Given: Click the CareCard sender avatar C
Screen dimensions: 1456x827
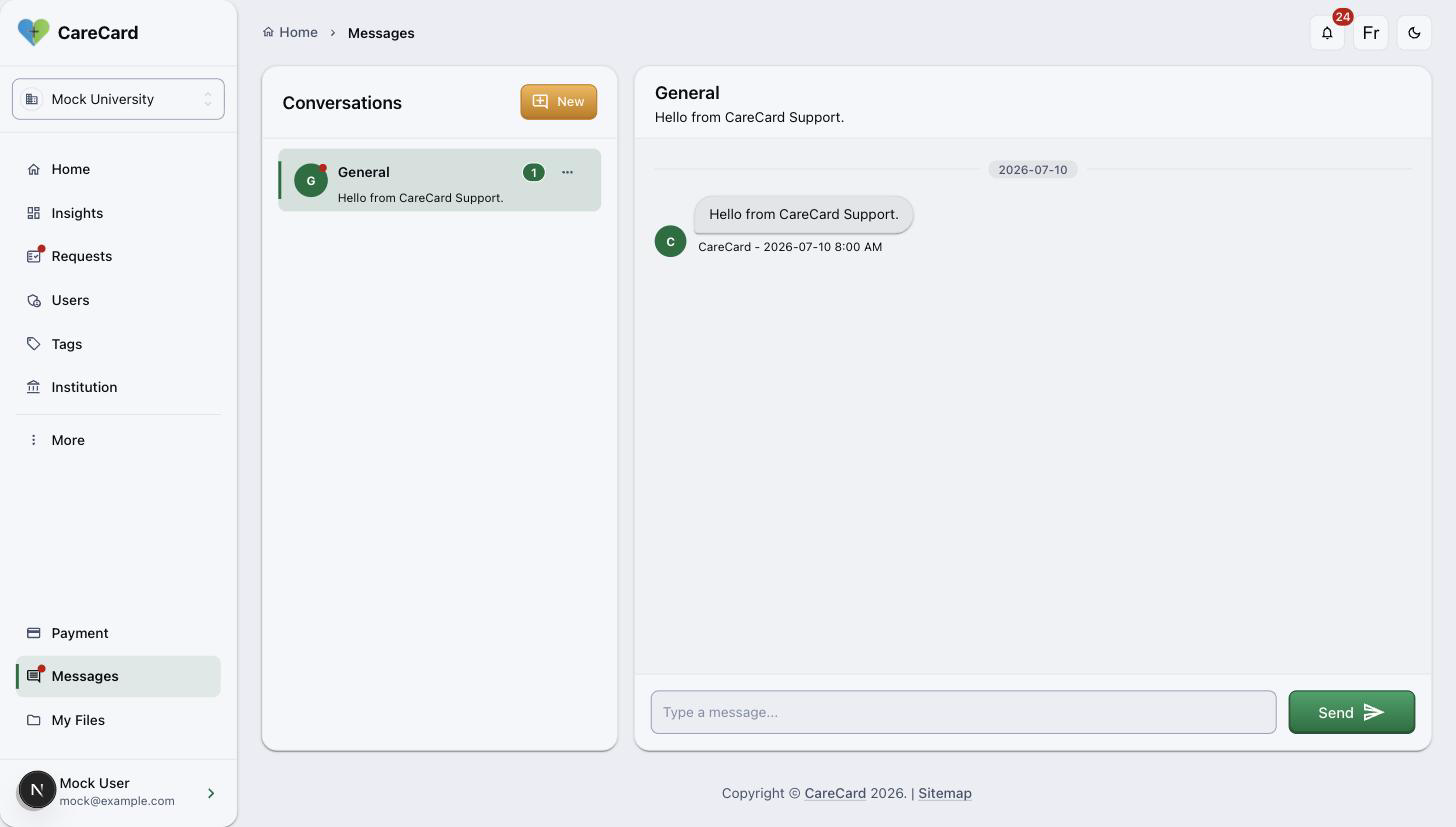Looking at the screenshot, I should point(670,241).
